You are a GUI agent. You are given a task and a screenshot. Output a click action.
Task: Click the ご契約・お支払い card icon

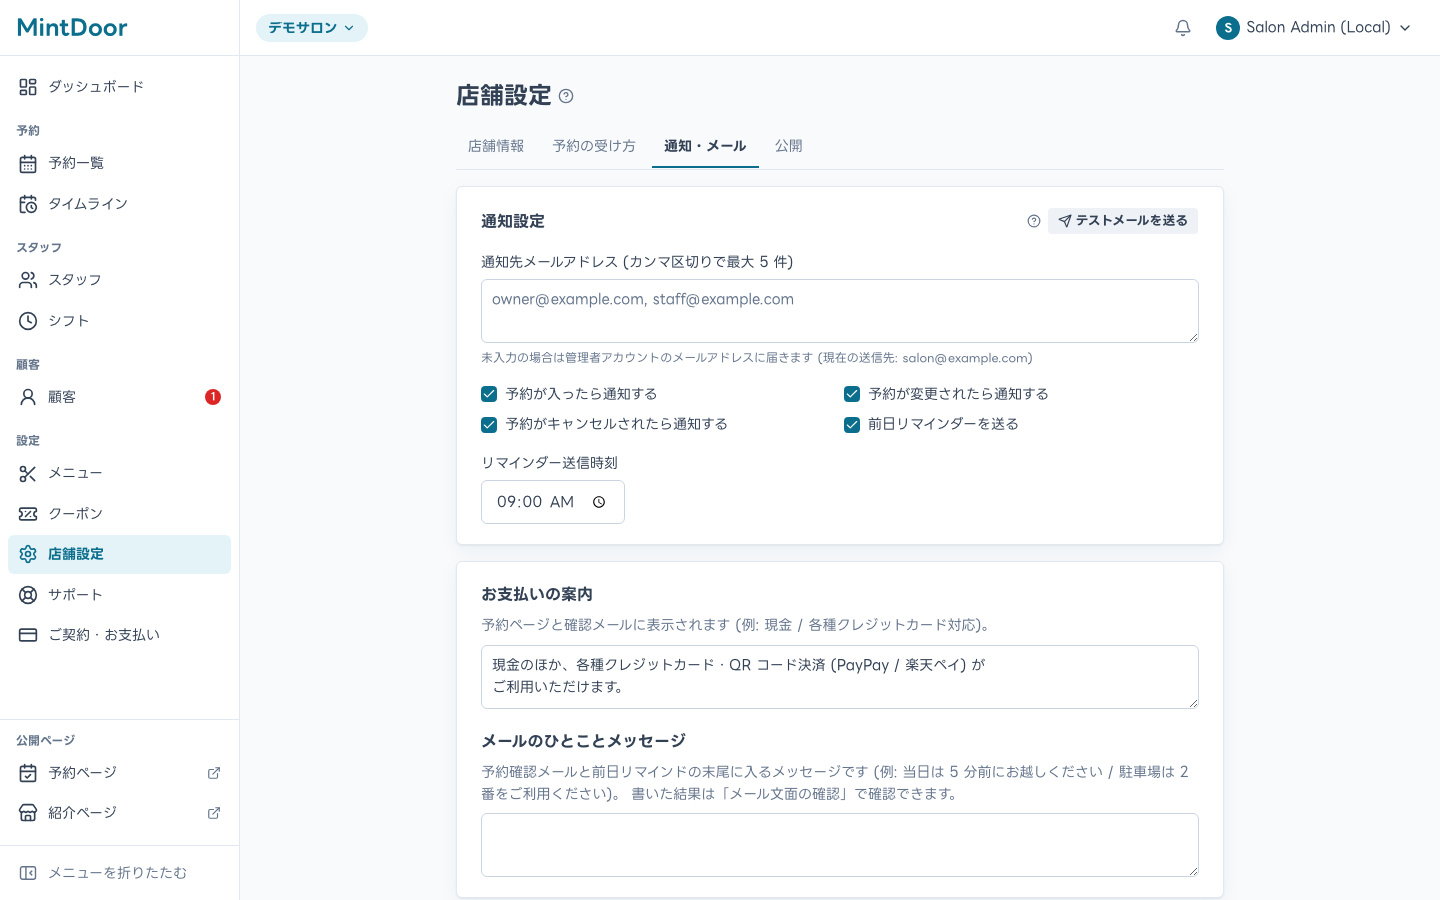click(x=28, y=635)
